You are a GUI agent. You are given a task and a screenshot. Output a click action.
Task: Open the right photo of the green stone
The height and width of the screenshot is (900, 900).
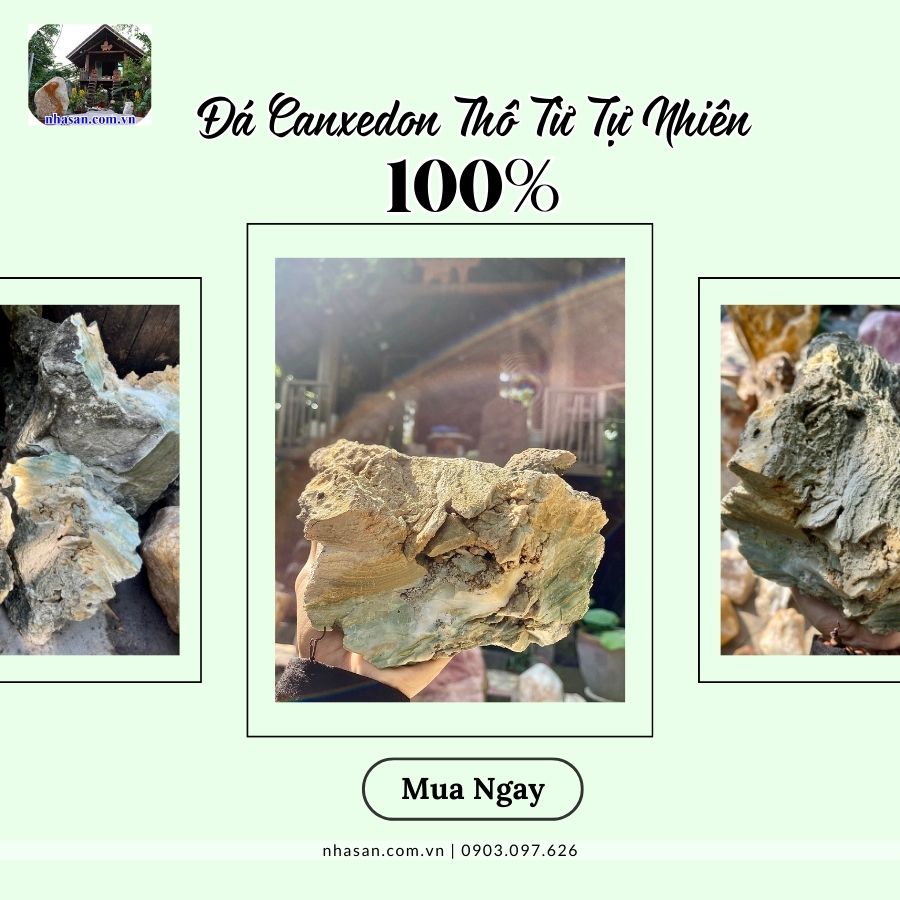[810, 480]
